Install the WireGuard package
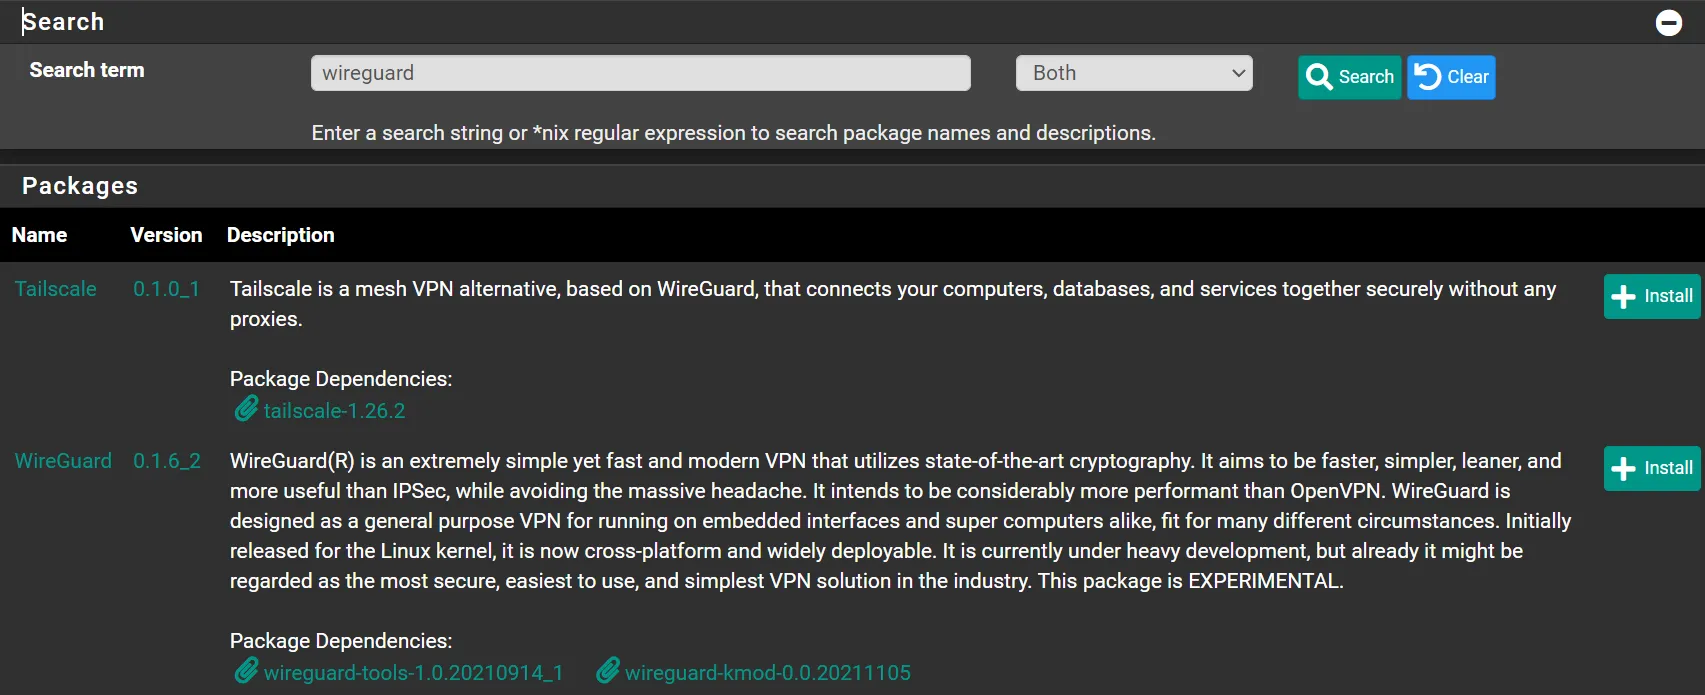Screen dimensions: 1705x695 pyautogui.click(x=1651, y=468)
